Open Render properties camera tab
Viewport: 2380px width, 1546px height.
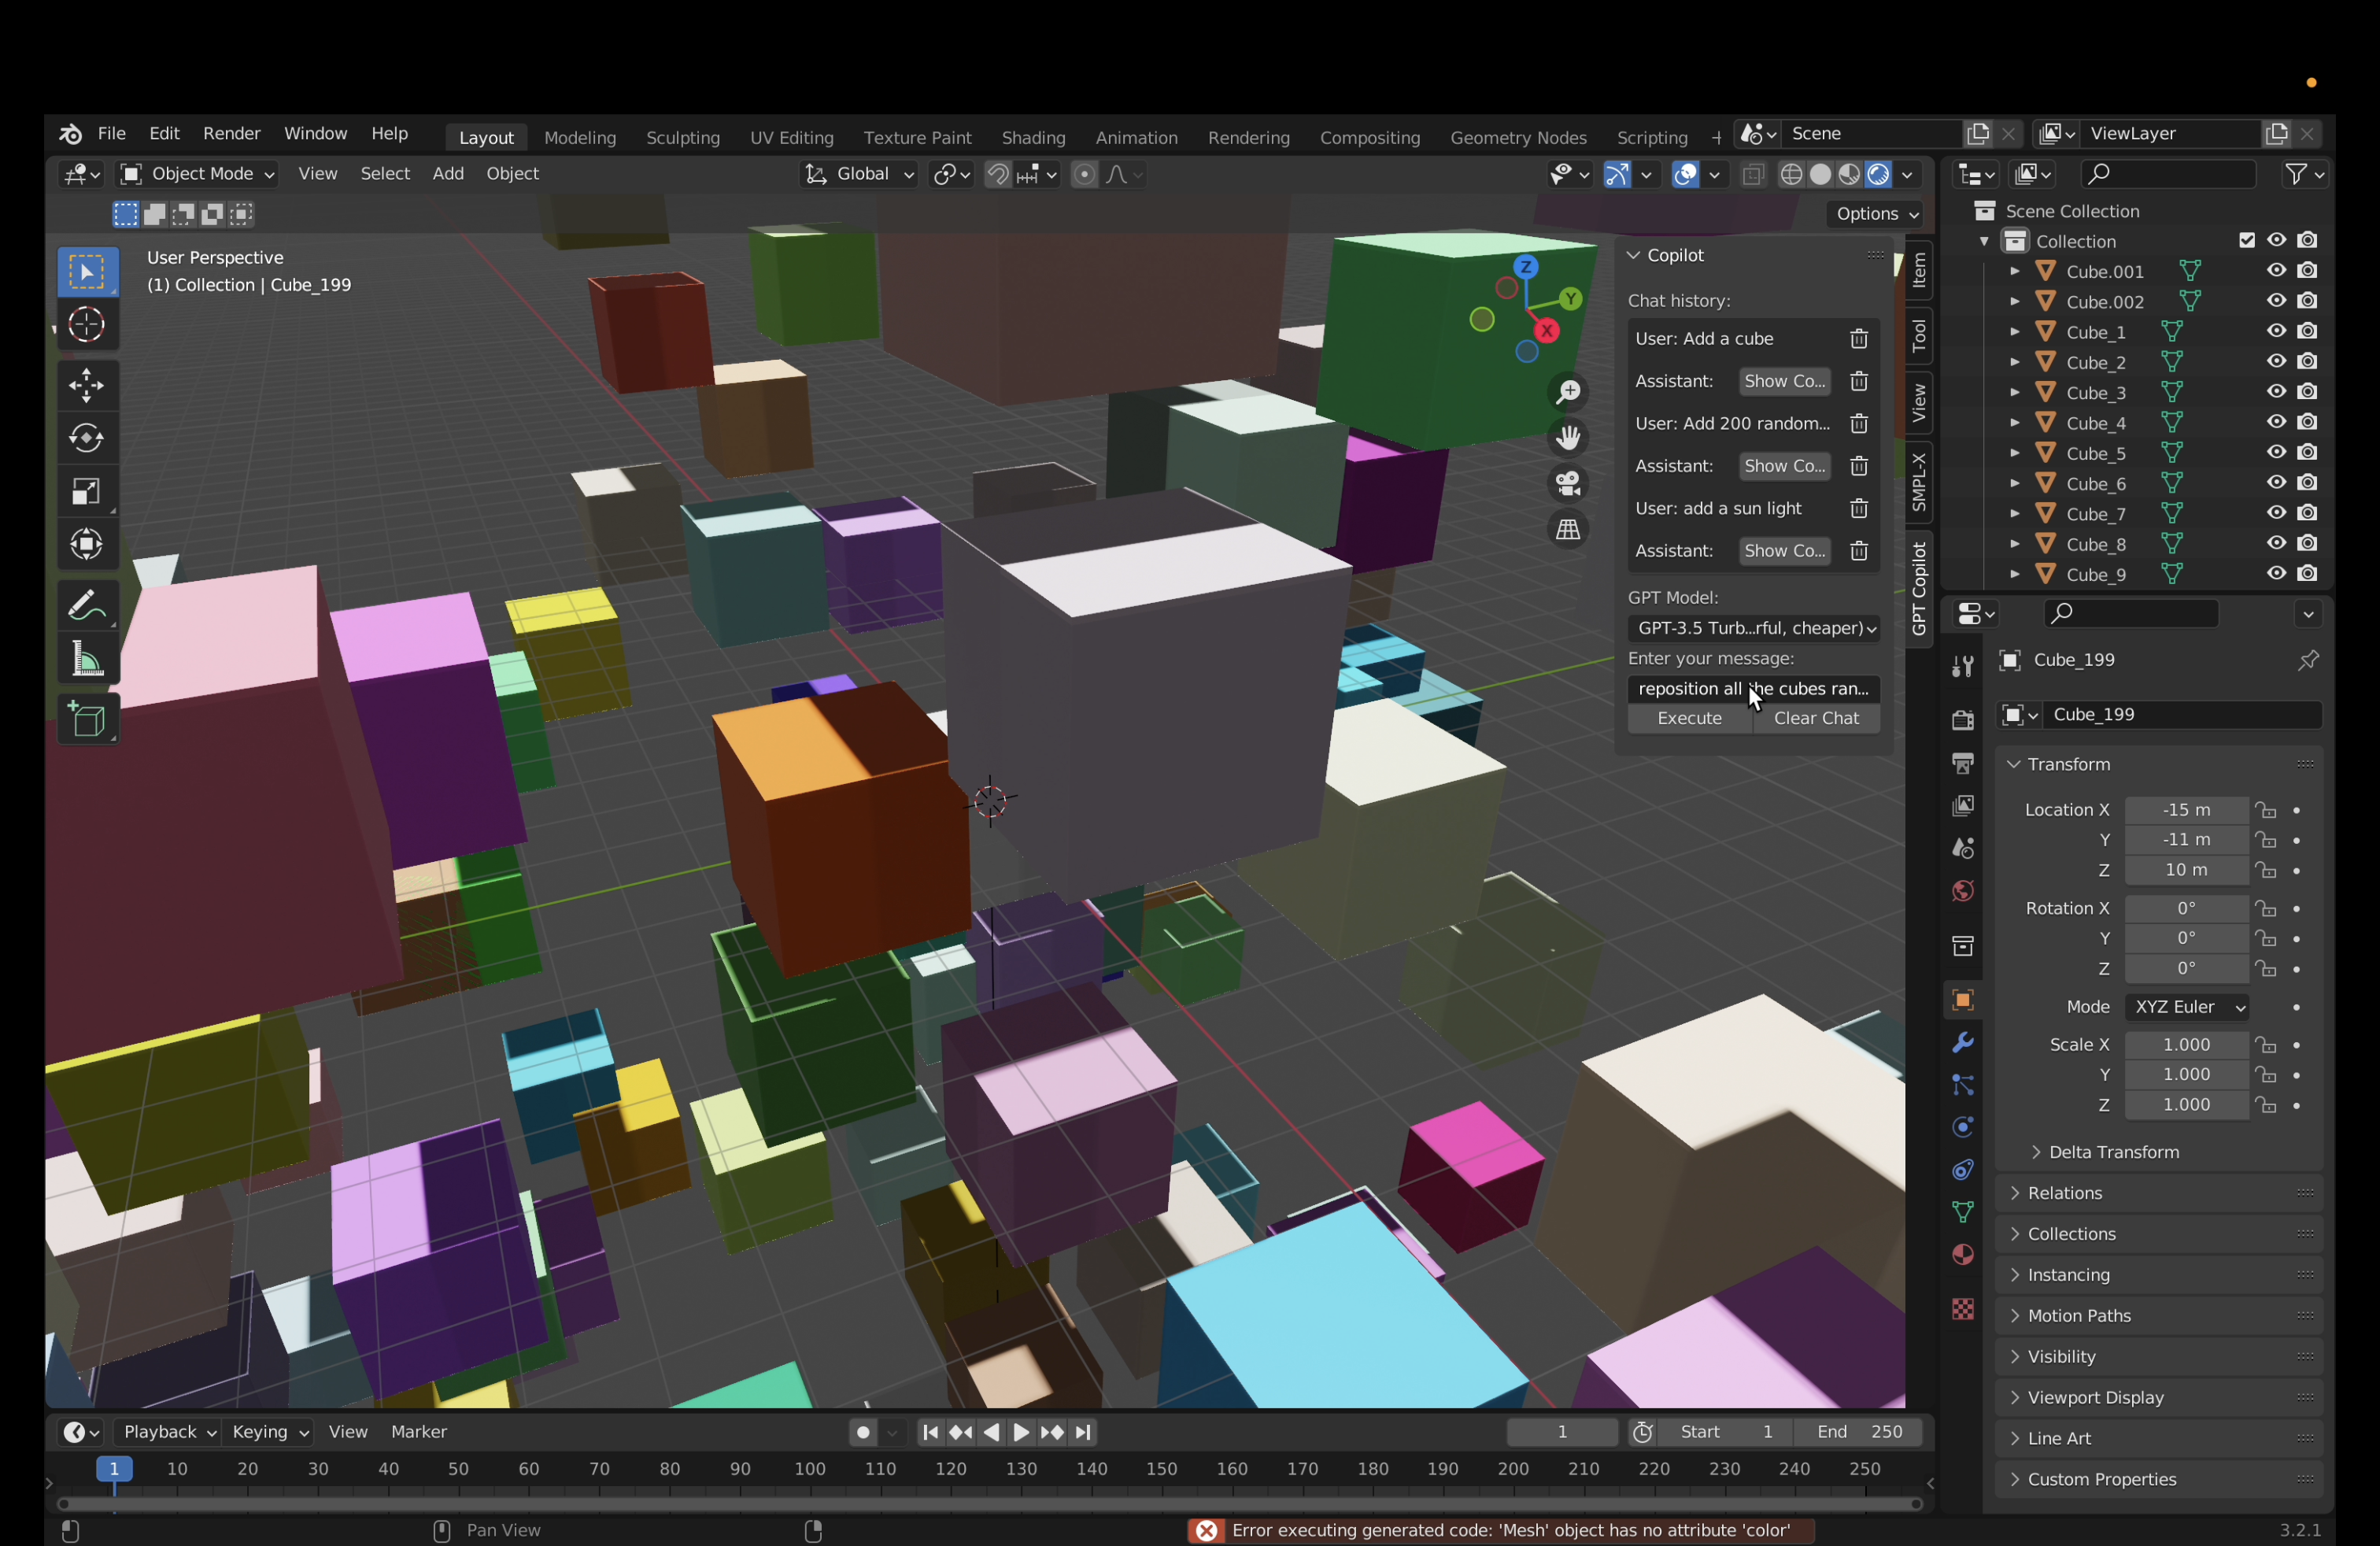pyautogui.click(x=1962, y=720)
